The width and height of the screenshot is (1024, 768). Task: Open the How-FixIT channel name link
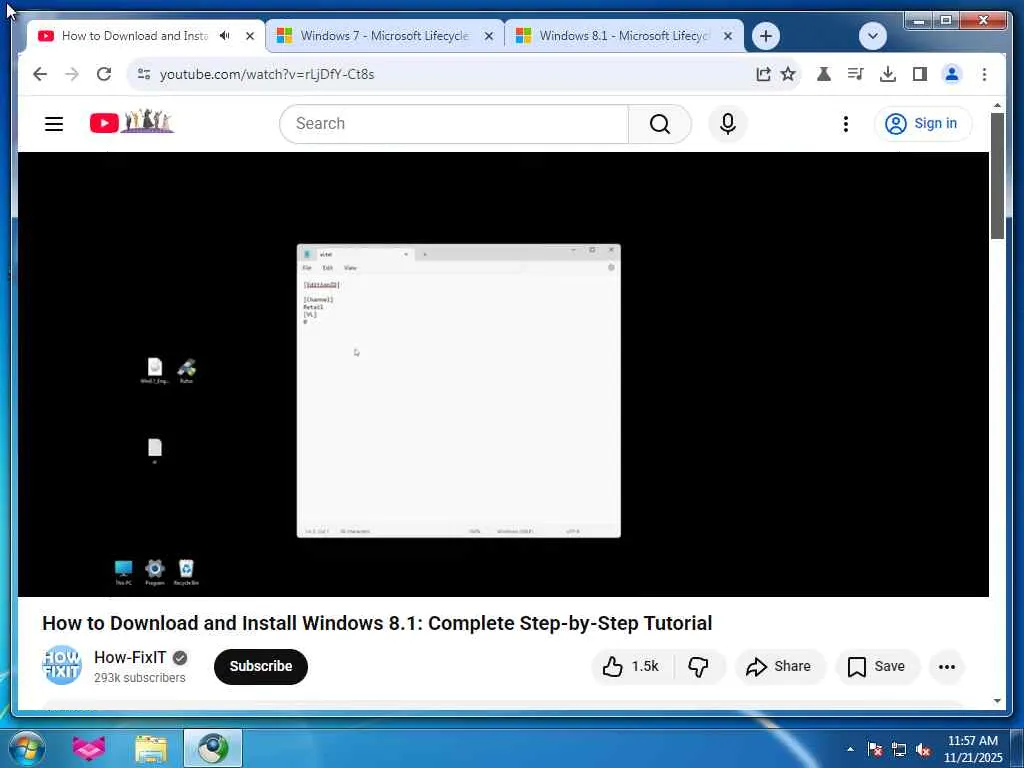click(x=130, y=657)
